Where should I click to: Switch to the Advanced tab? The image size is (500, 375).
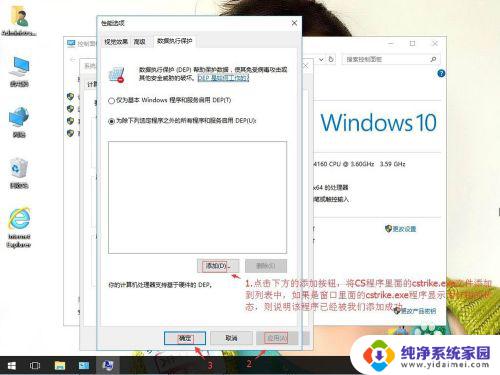tap(140, 42)
